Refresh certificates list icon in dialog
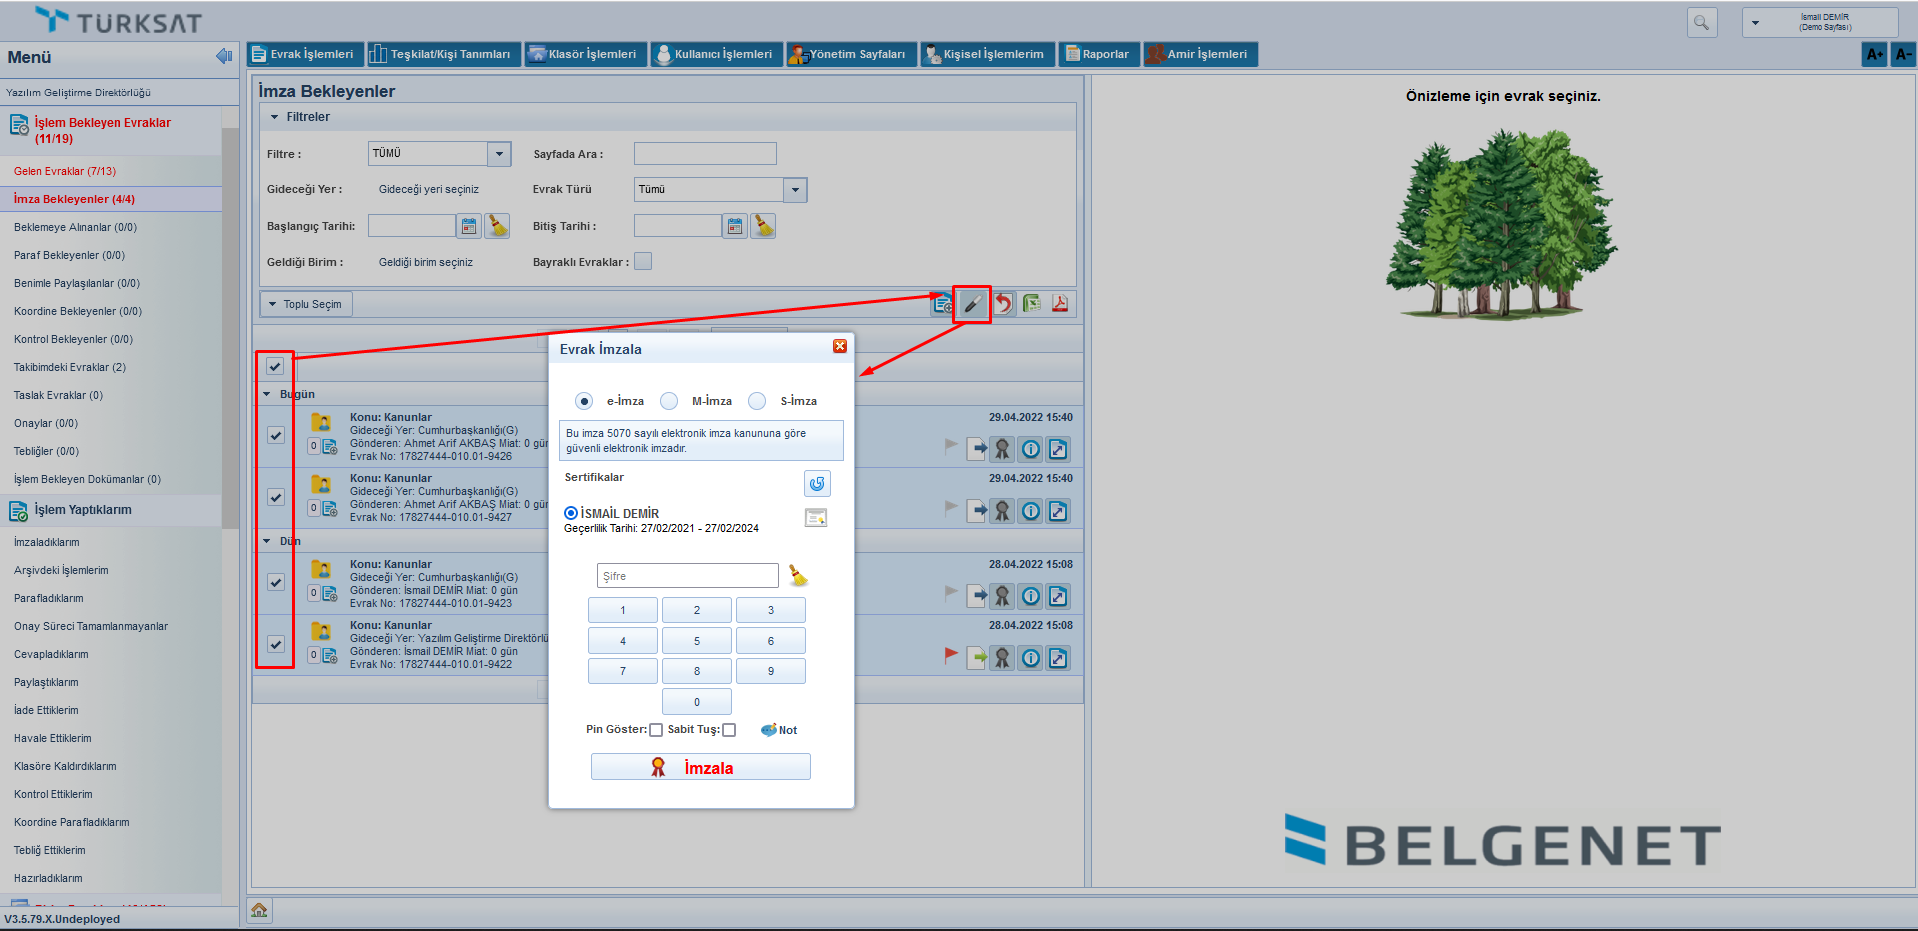The height and width of the screenshot is (931, 1918). [817, 484]
